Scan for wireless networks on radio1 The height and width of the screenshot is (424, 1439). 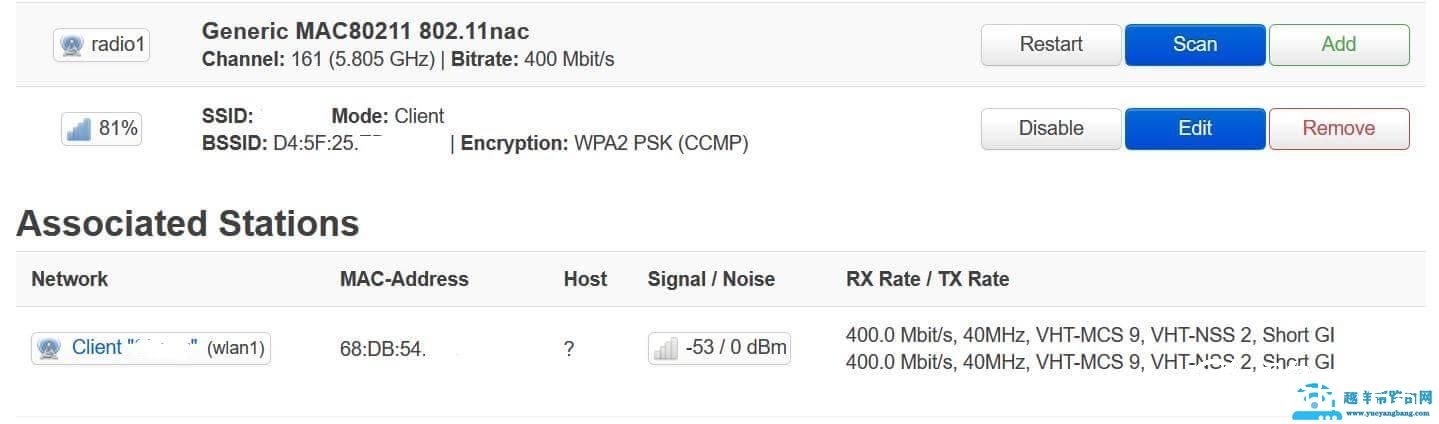1194,45
